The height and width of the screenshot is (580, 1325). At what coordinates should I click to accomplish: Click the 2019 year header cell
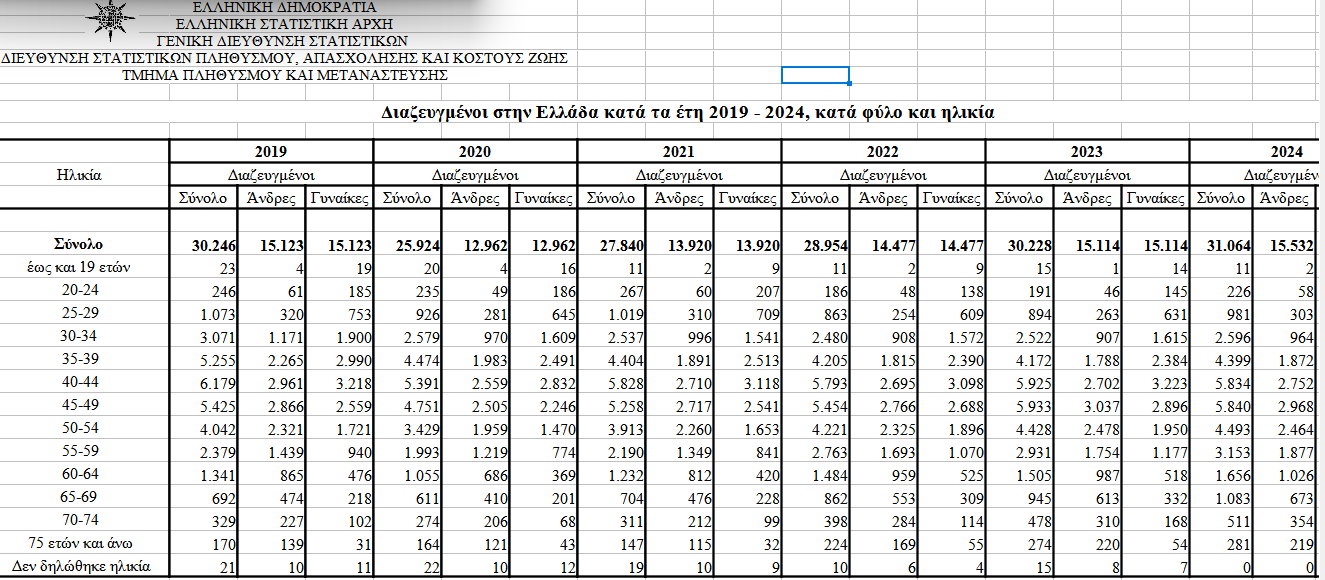click(x=271, y=152)
